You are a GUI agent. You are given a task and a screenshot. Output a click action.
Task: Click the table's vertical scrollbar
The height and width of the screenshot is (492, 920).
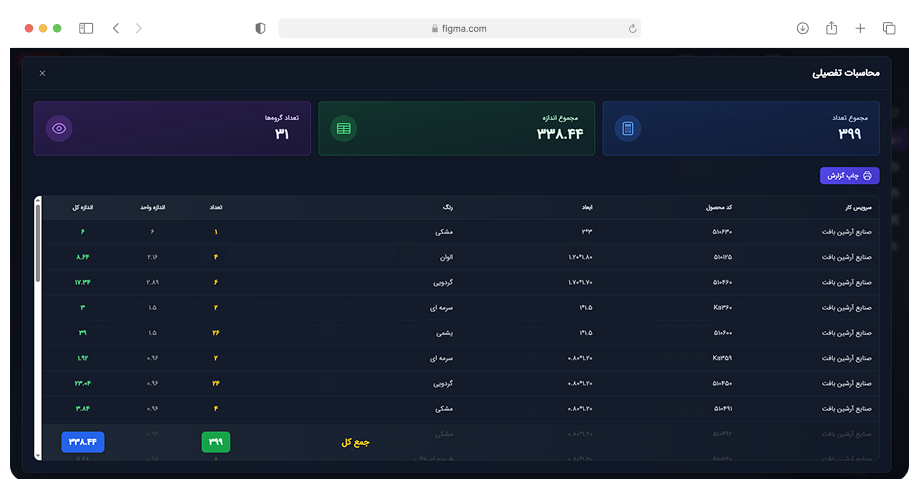coord(38,240)
